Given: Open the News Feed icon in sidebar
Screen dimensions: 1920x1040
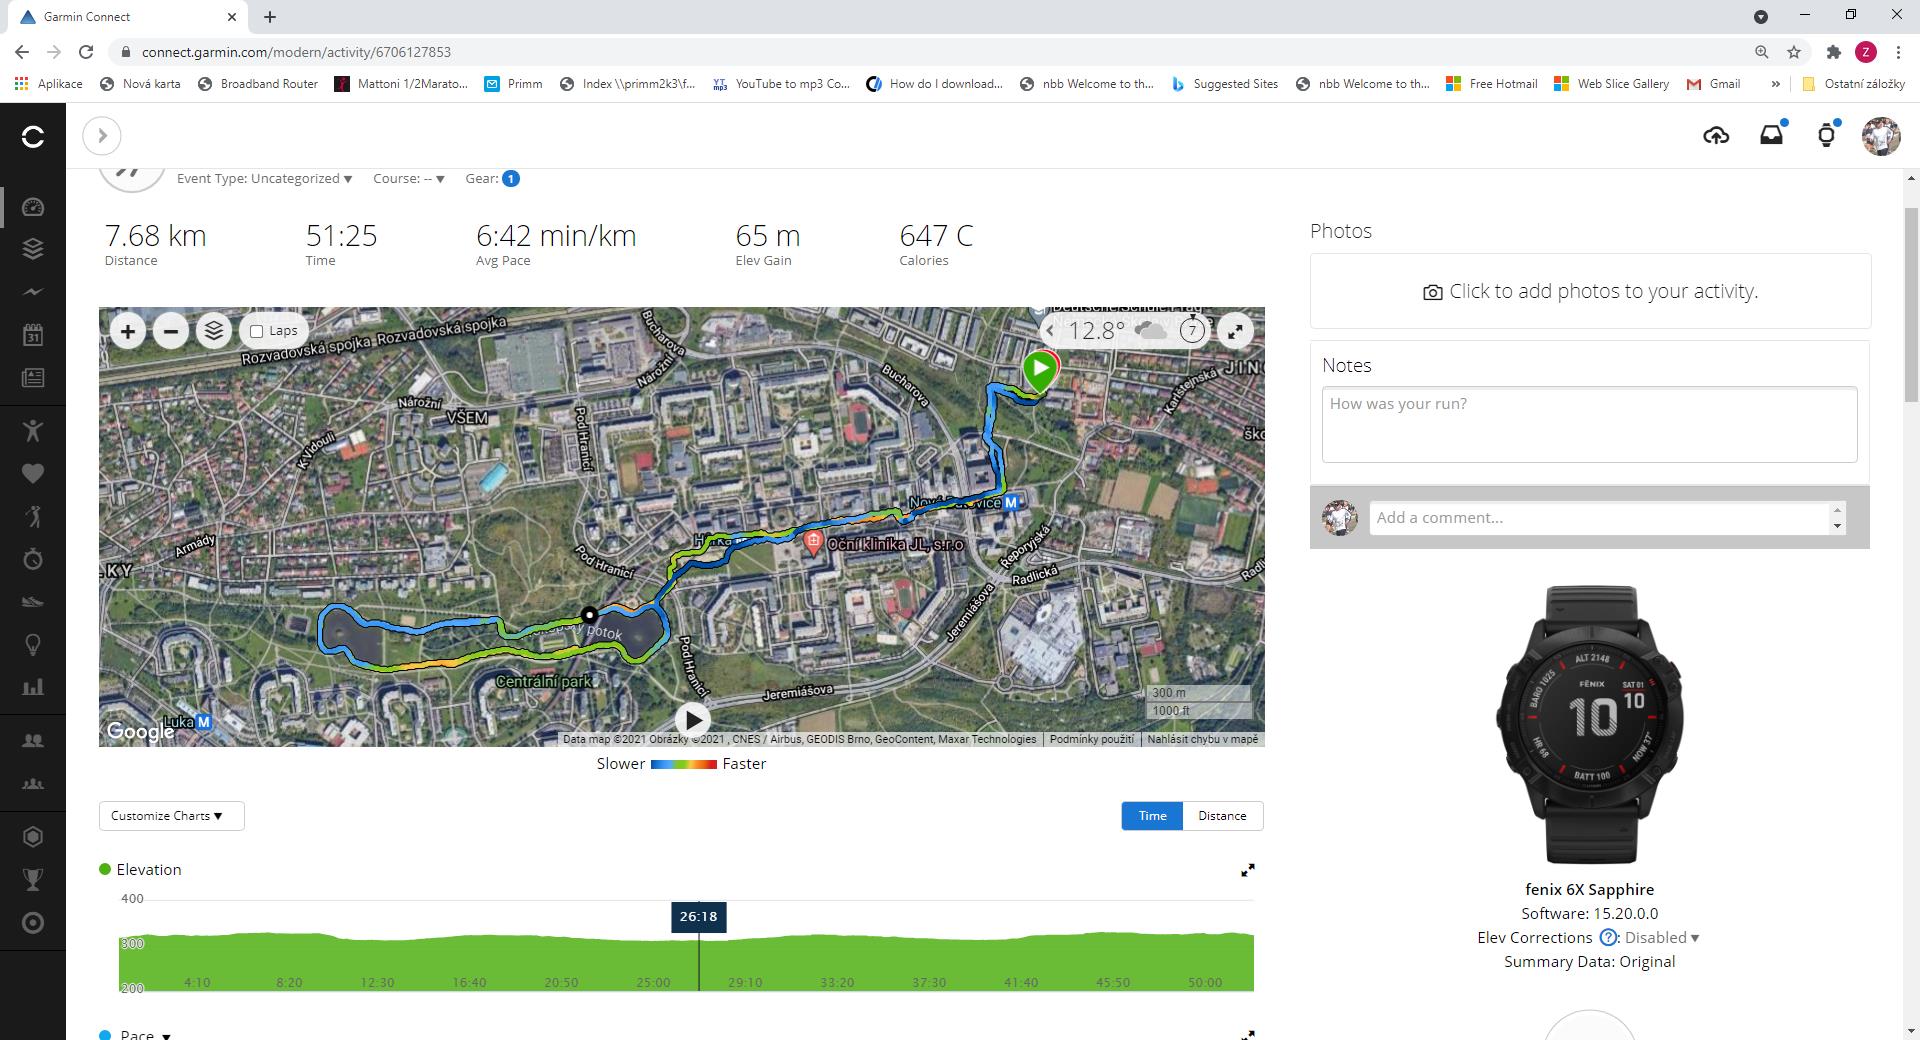Looking at the screenshot, I should (x=33, y=378).
